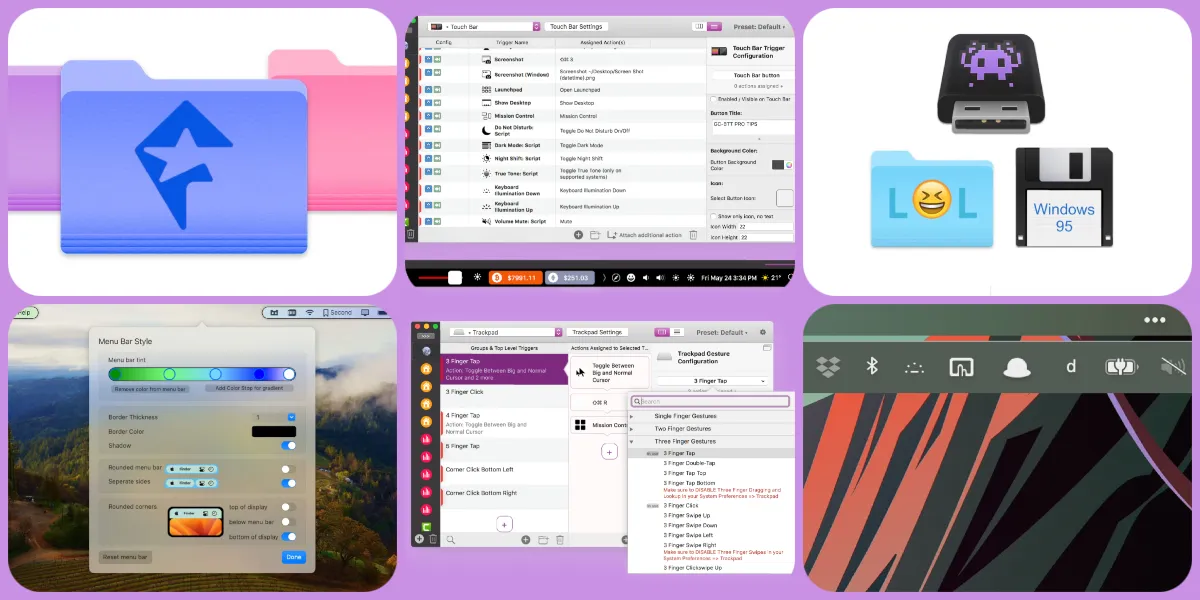The image size is (1200, 600).
Task: Click the Done button in Menu Bar Style
Action: pyautogui.click(x=293, y=558)
